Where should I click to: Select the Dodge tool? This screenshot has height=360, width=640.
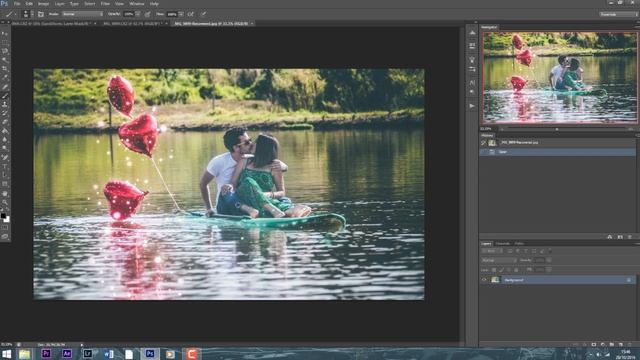pos(5,148)
